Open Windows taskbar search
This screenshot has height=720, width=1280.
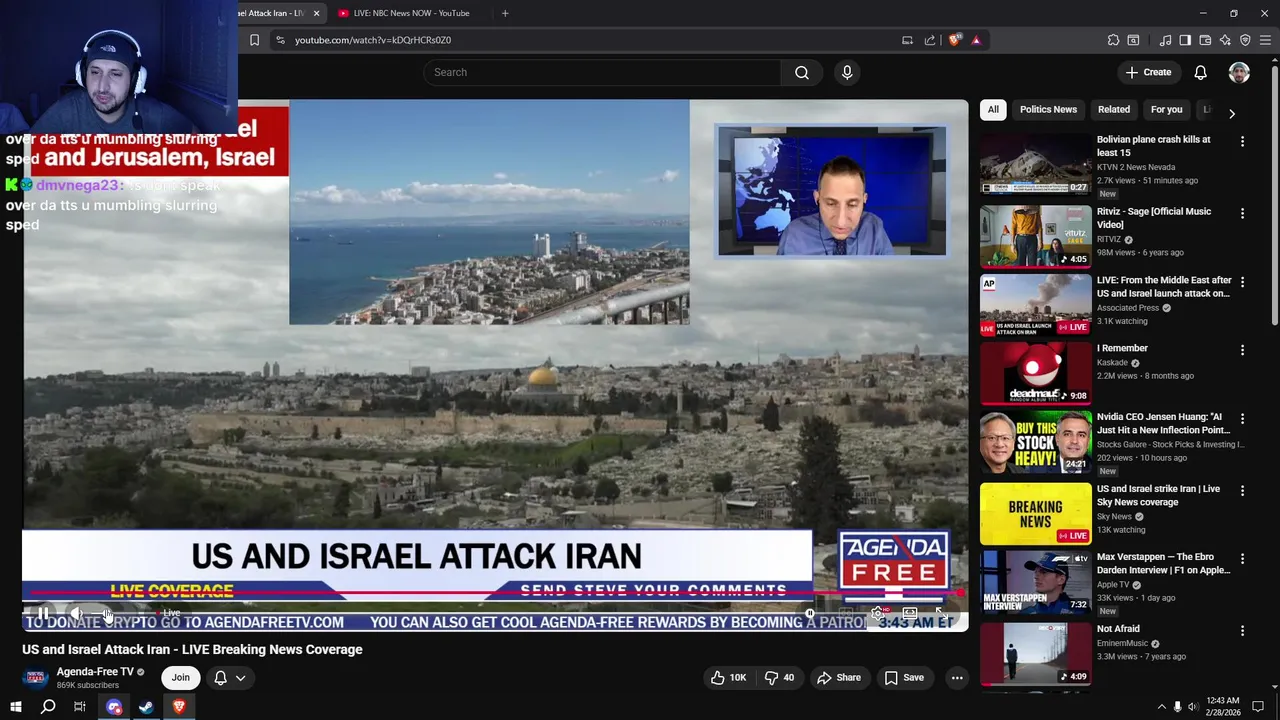pyautogui.click(x=48, y=707)
